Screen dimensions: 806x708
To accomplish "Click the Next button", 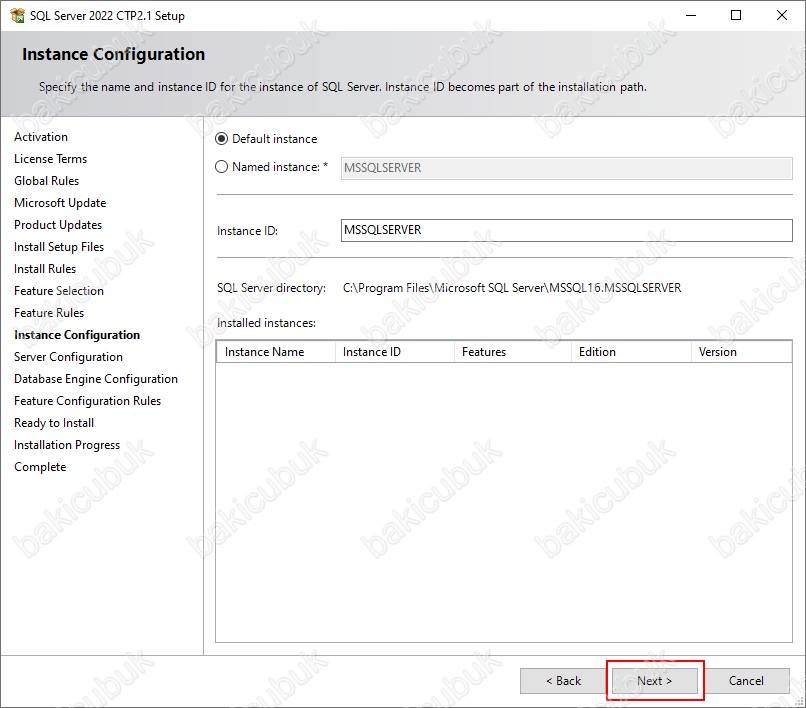I will (x=654, y=681).
